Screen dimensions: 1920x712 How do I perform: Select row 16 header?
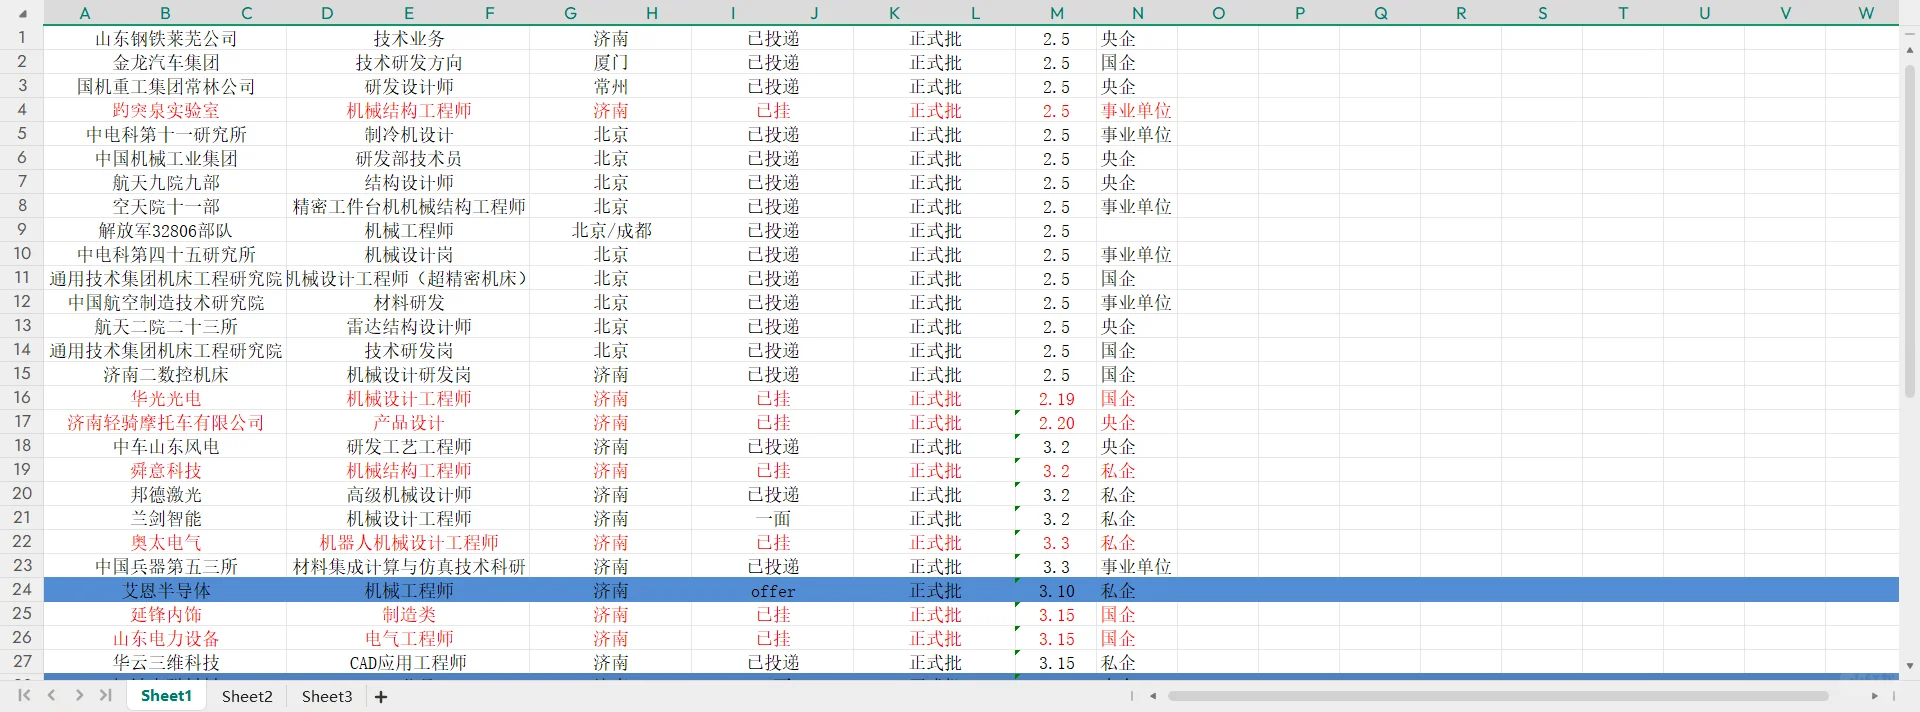click(22, 398)
